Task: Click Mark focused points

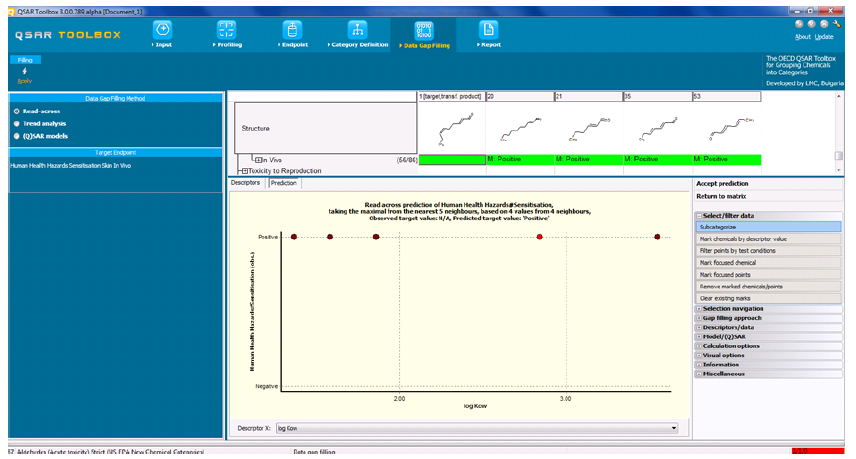Action: coord(769,275)
